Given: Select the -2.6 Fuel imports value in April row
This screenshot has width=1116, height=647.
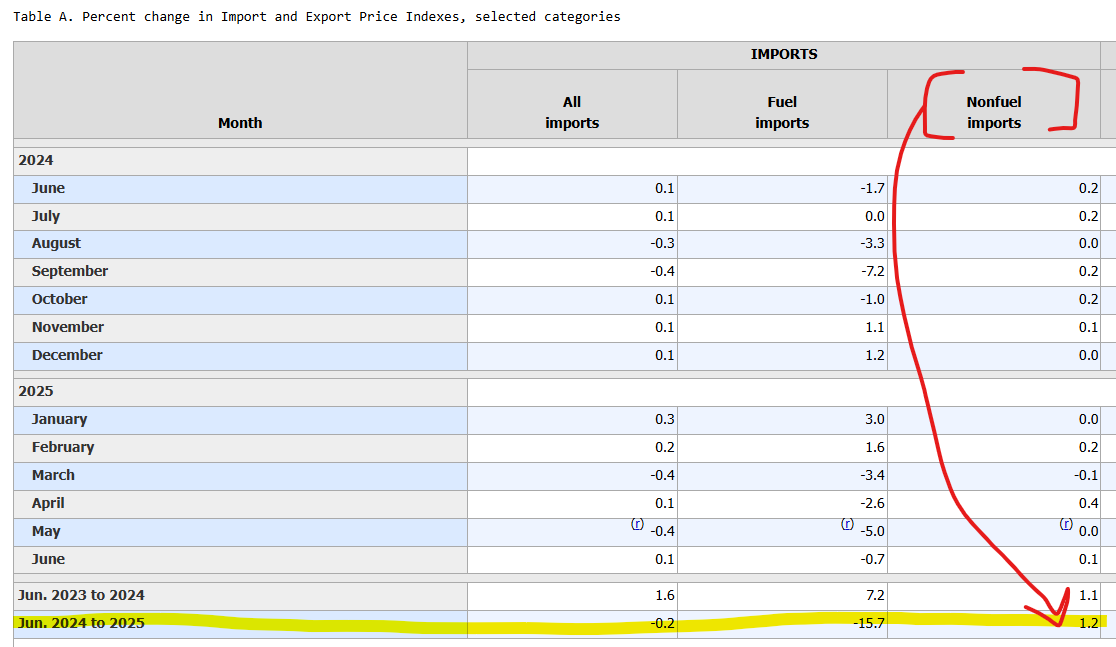Looking at the screenshot, I should [x=872, y=503].
